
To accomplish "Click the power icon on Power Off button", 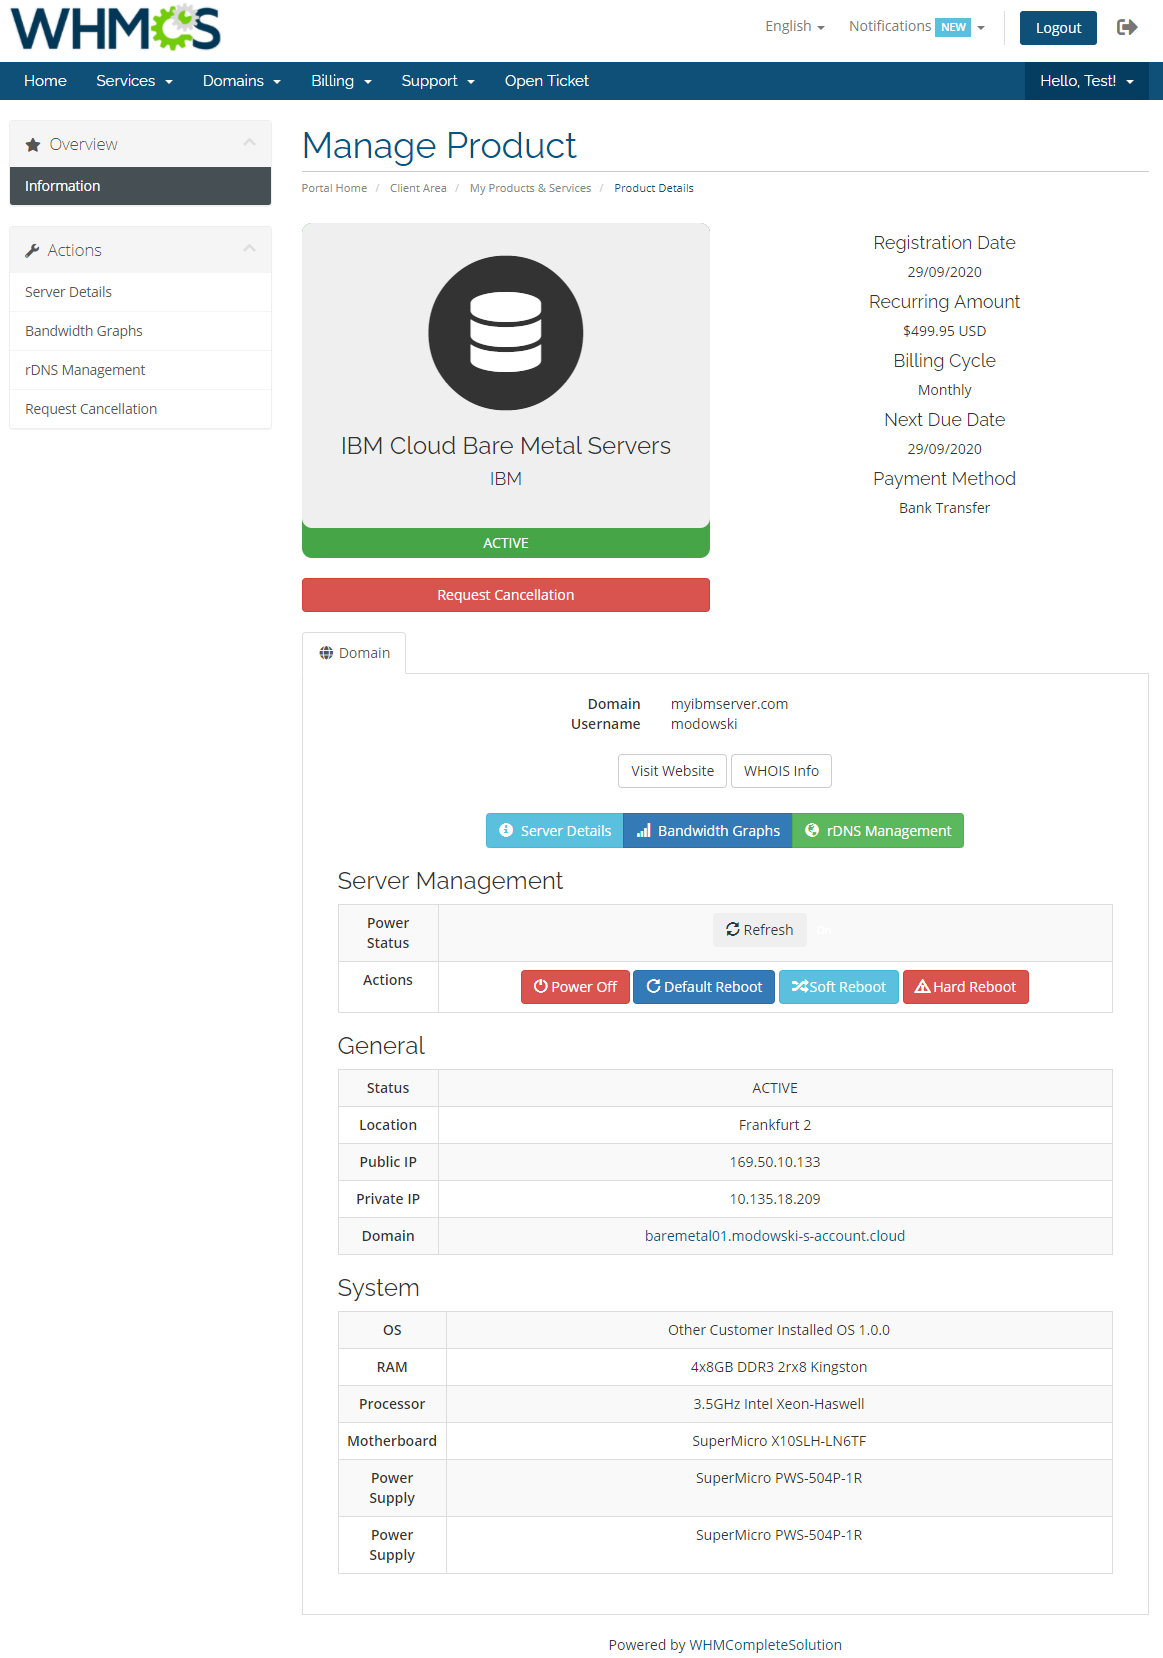I will (541, 986).
